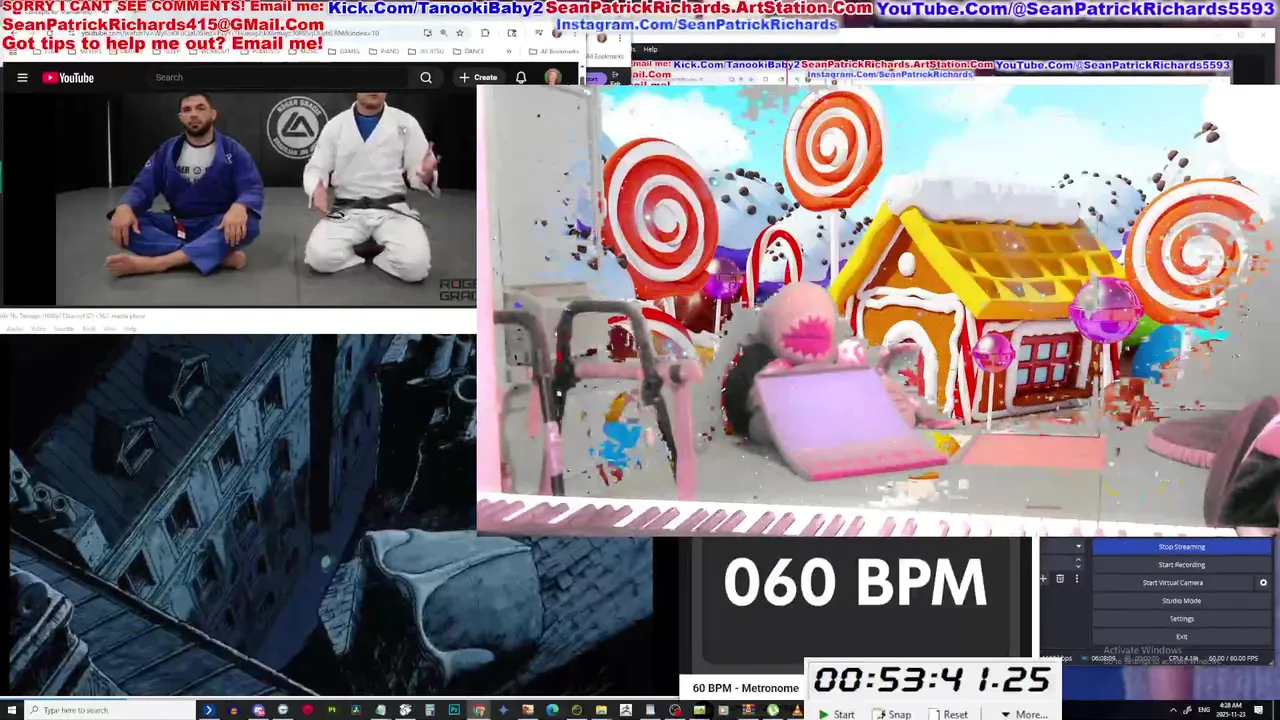Show hidden system tray icons chevron
Image resolution: width=1280 pixels, height=720 pixels.
(1173, 710)
